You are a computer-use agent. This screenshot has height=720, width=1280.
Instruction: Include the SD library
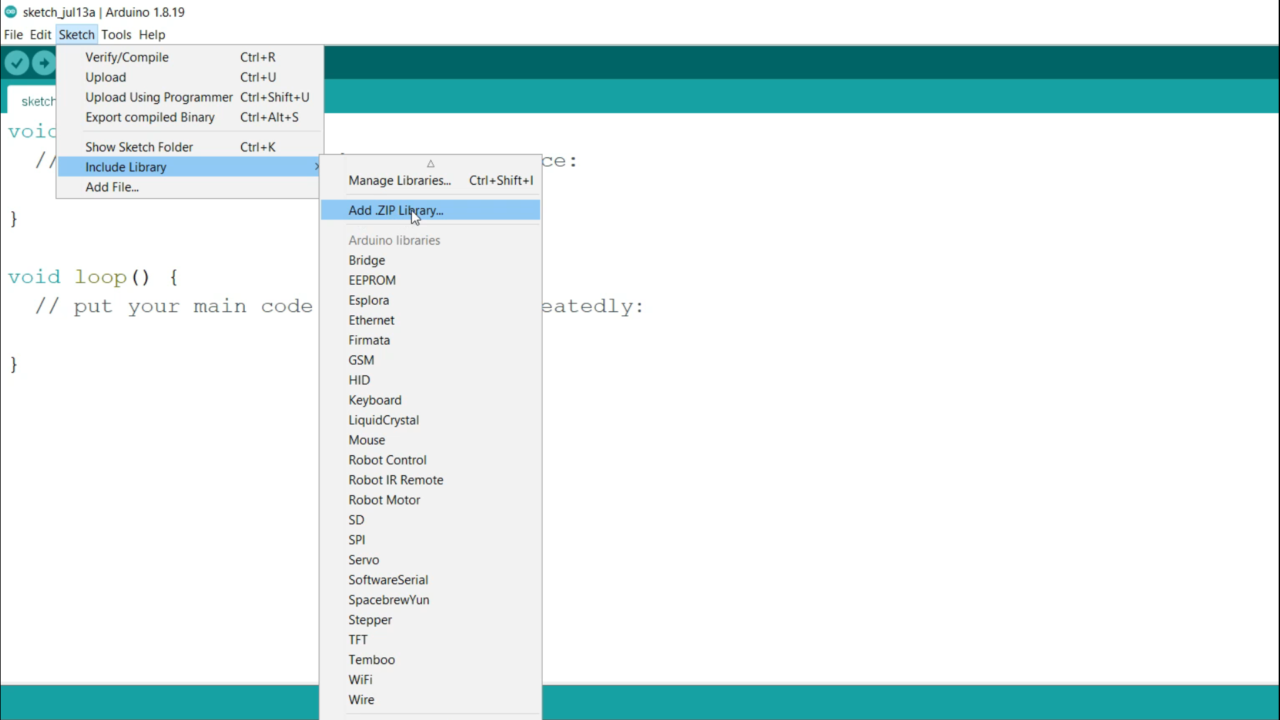pyautogui.click(x=430, y=520)
